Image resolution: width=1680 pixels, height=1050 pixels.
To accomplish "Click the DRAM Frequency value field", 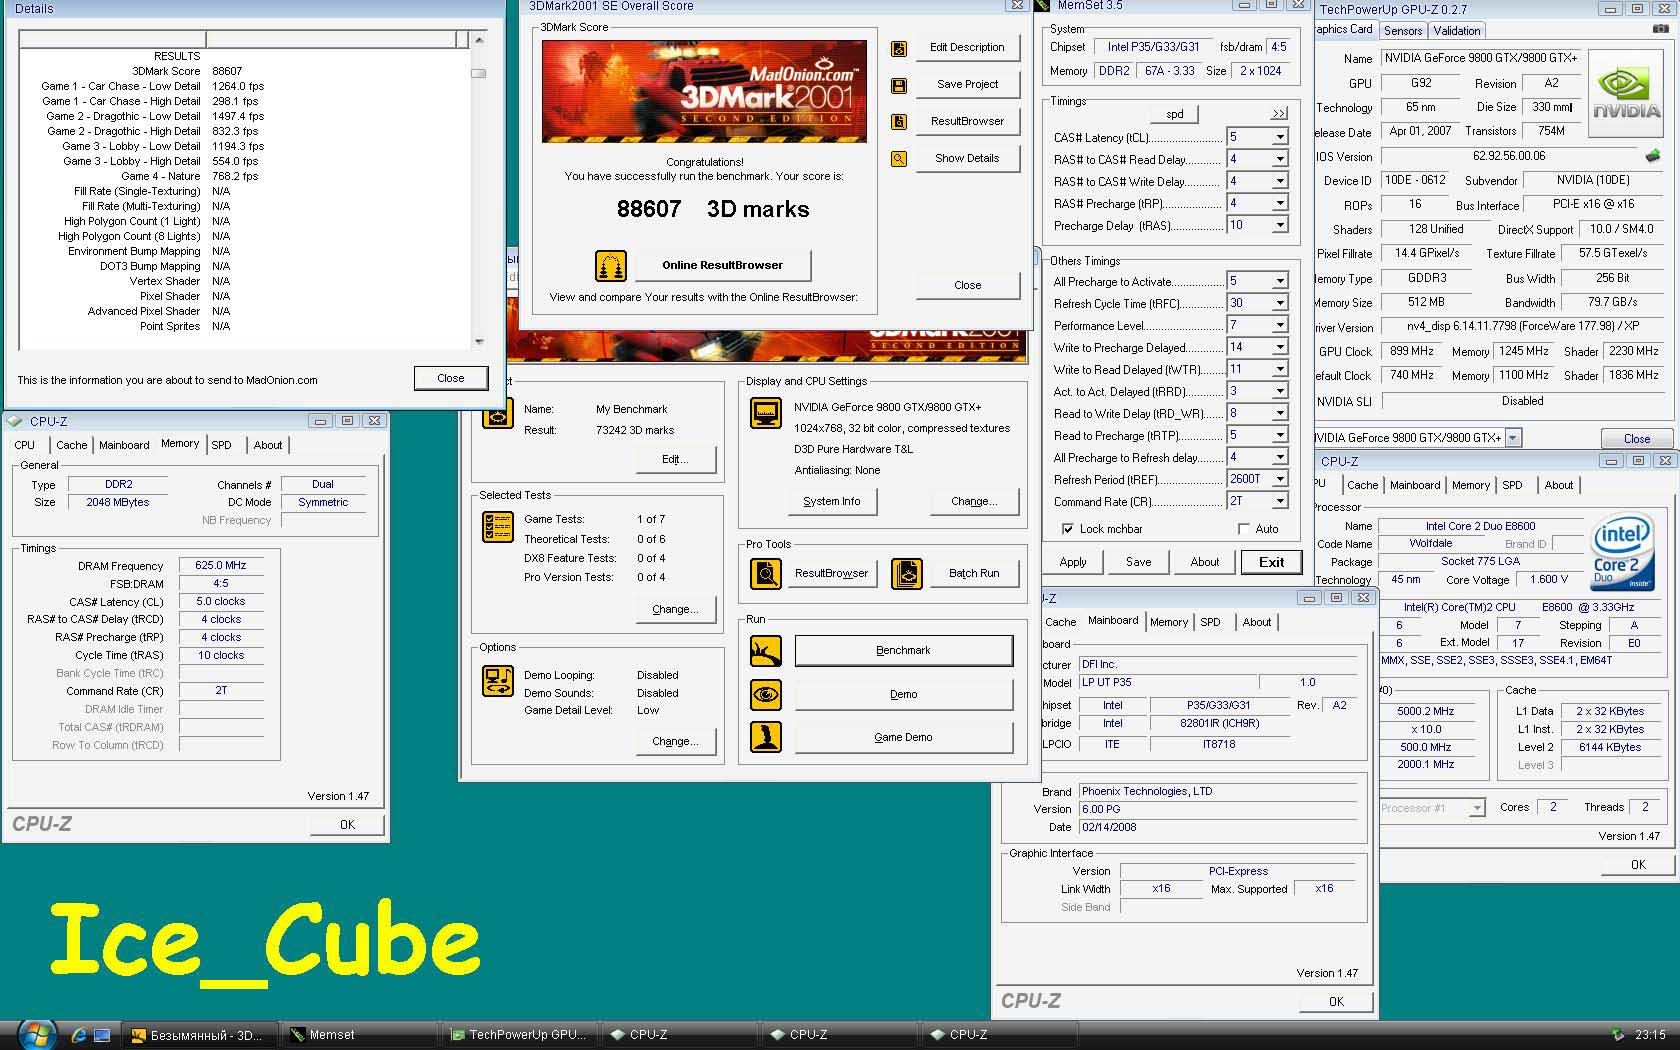I will (x=221, y=565).
